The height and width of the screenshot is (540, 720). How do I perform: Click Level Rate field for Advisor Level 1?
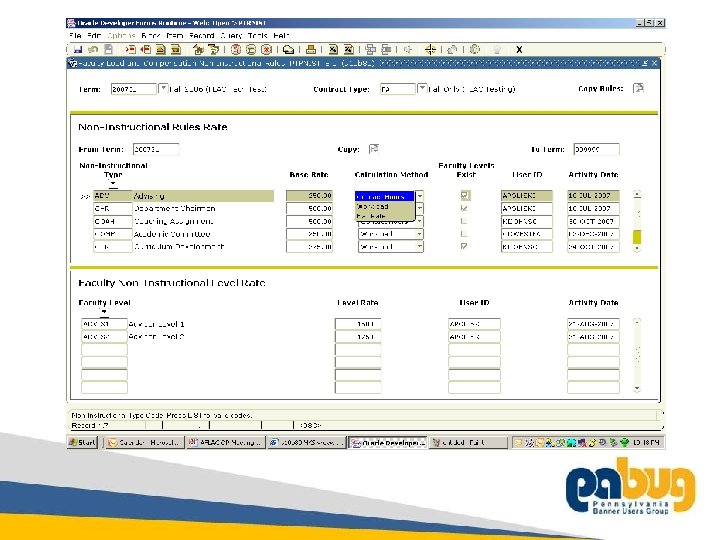pyautogui.click(x=358, y=324)
